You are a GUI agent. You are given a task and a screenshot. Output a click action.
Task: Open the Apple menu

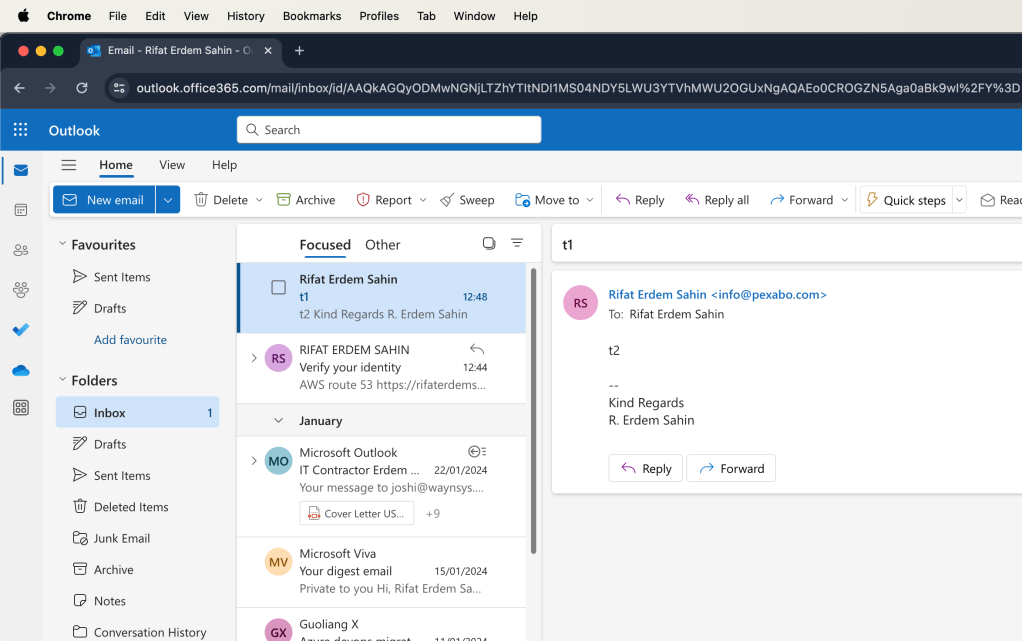pos(23,16)
